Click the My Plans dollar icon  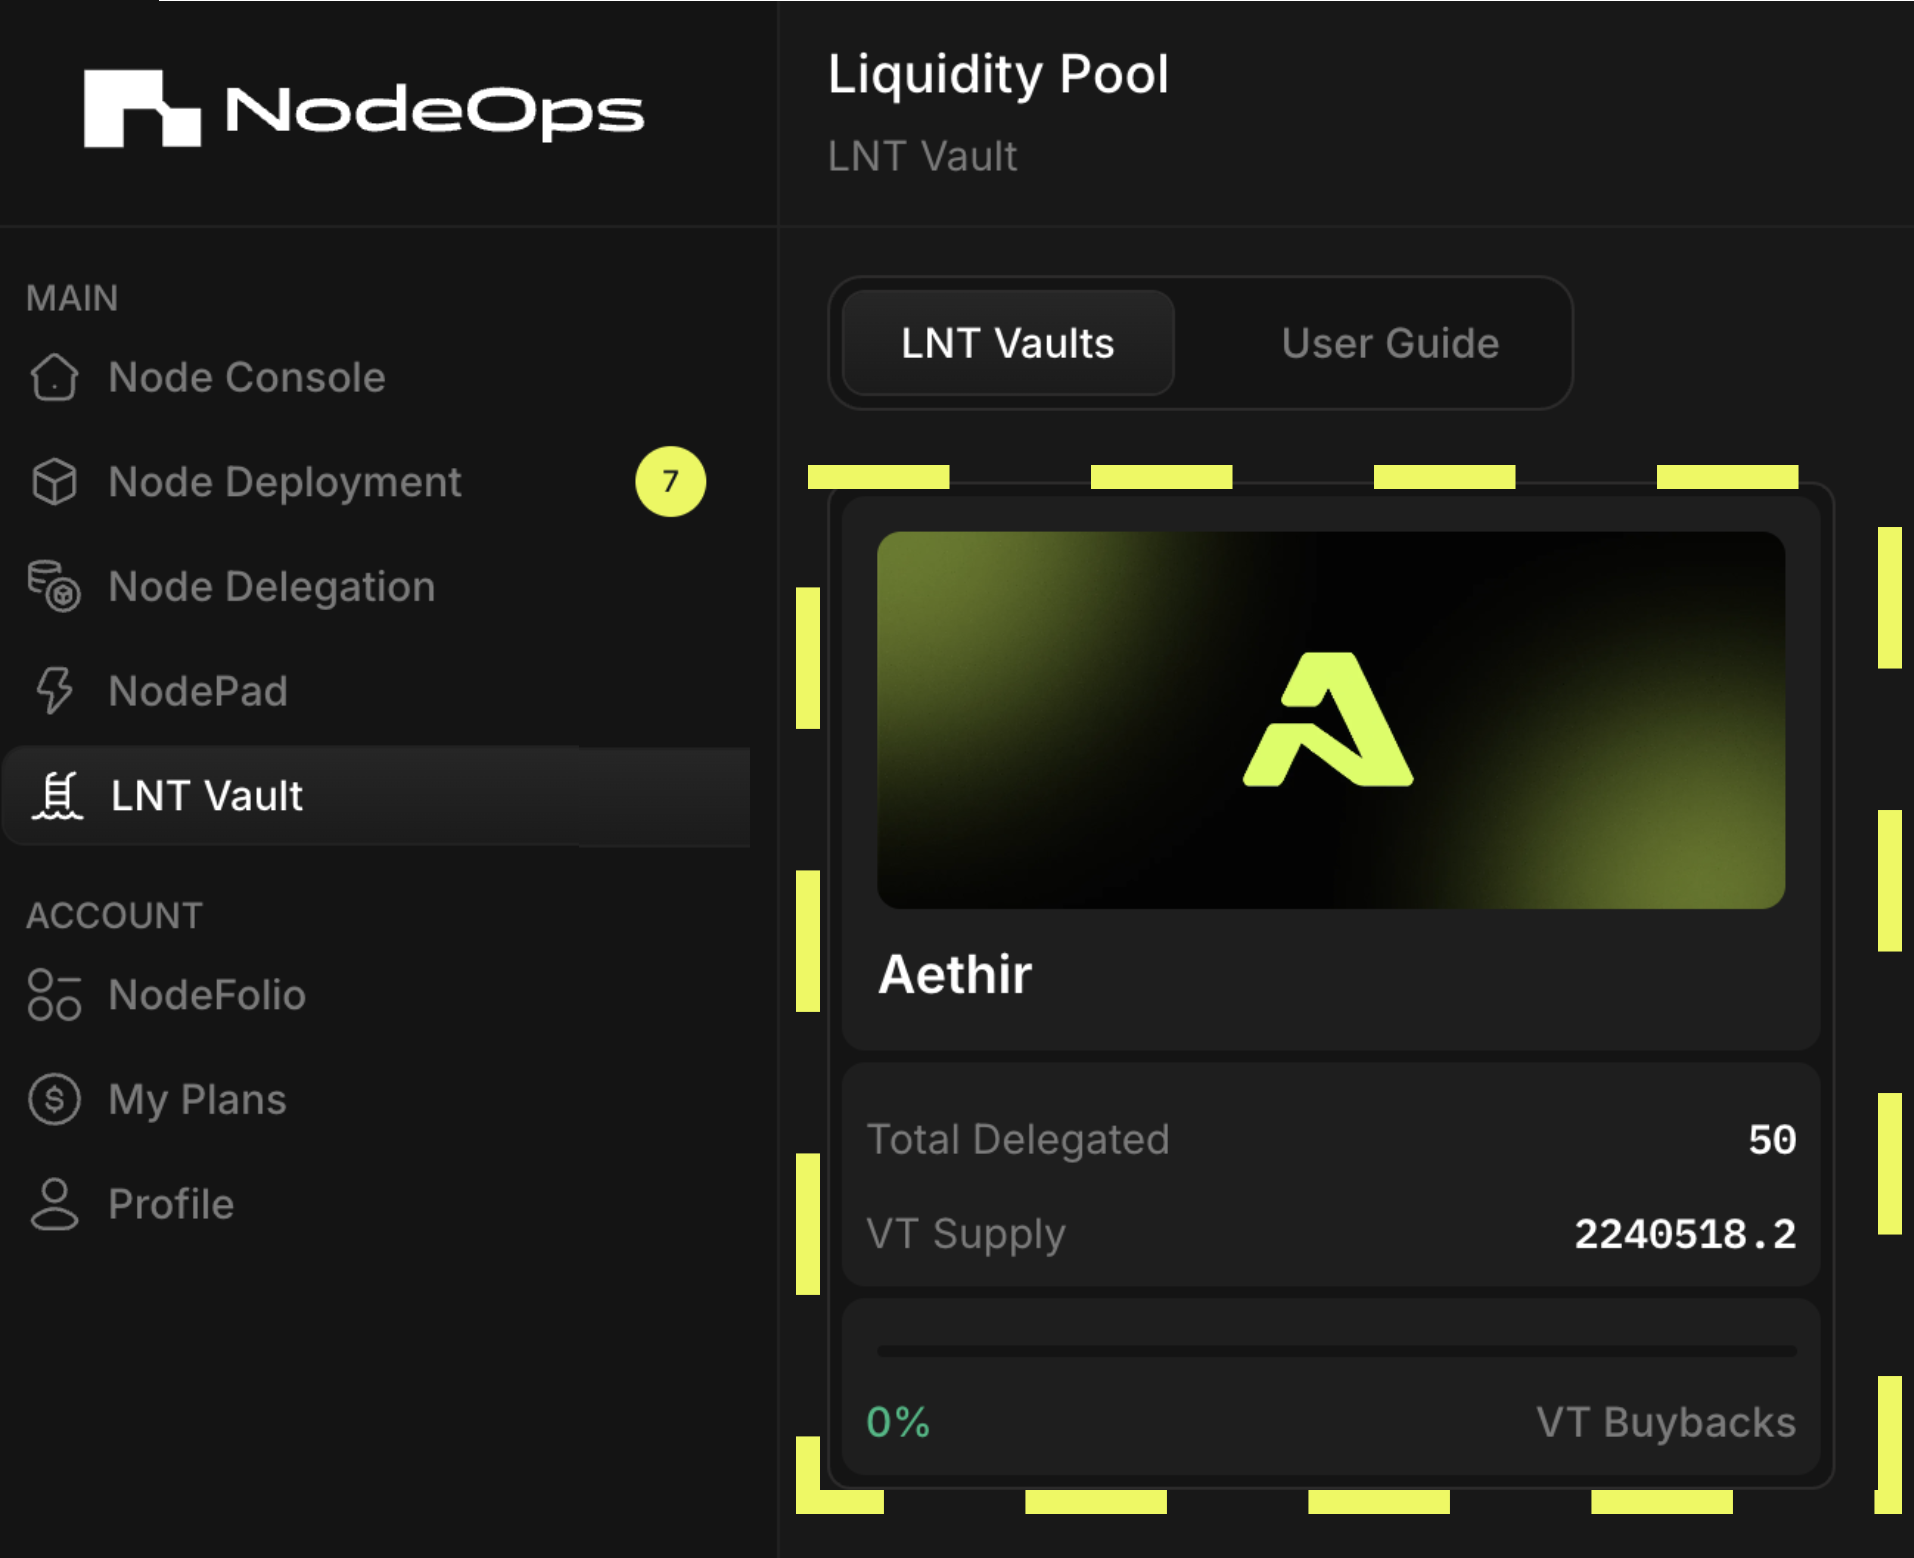[x=55, y=1099]
